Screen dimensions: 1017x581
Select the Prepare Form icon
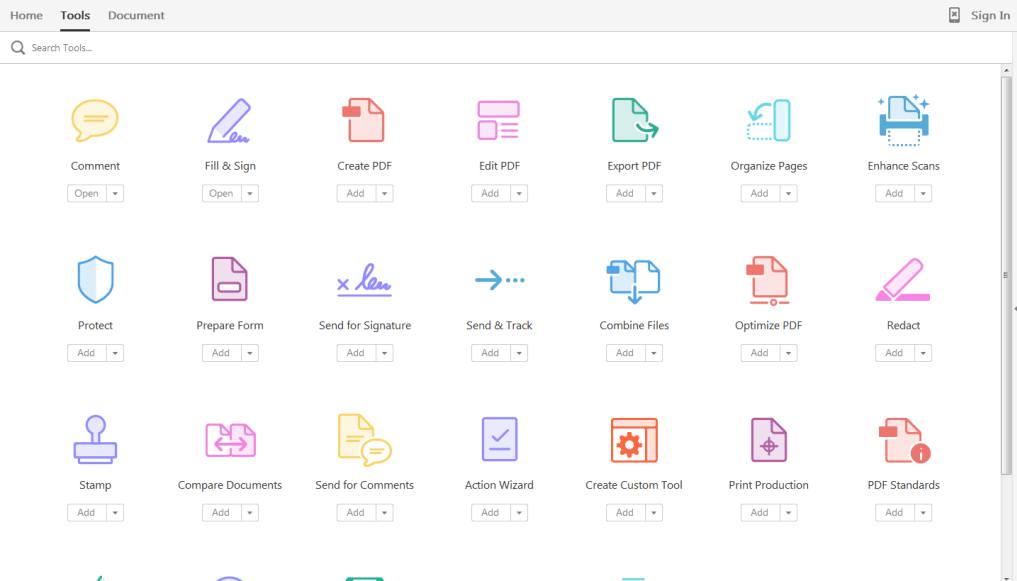230,279
